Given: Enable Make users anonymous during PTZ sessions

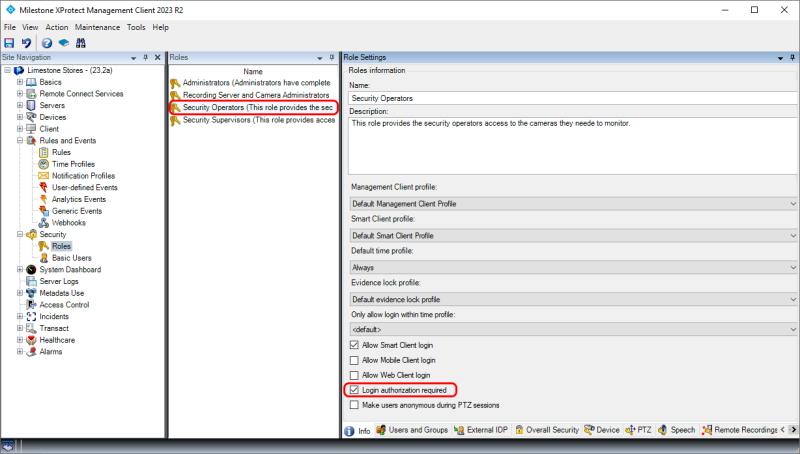Looking at the screenshot, I should coord(354,405).
